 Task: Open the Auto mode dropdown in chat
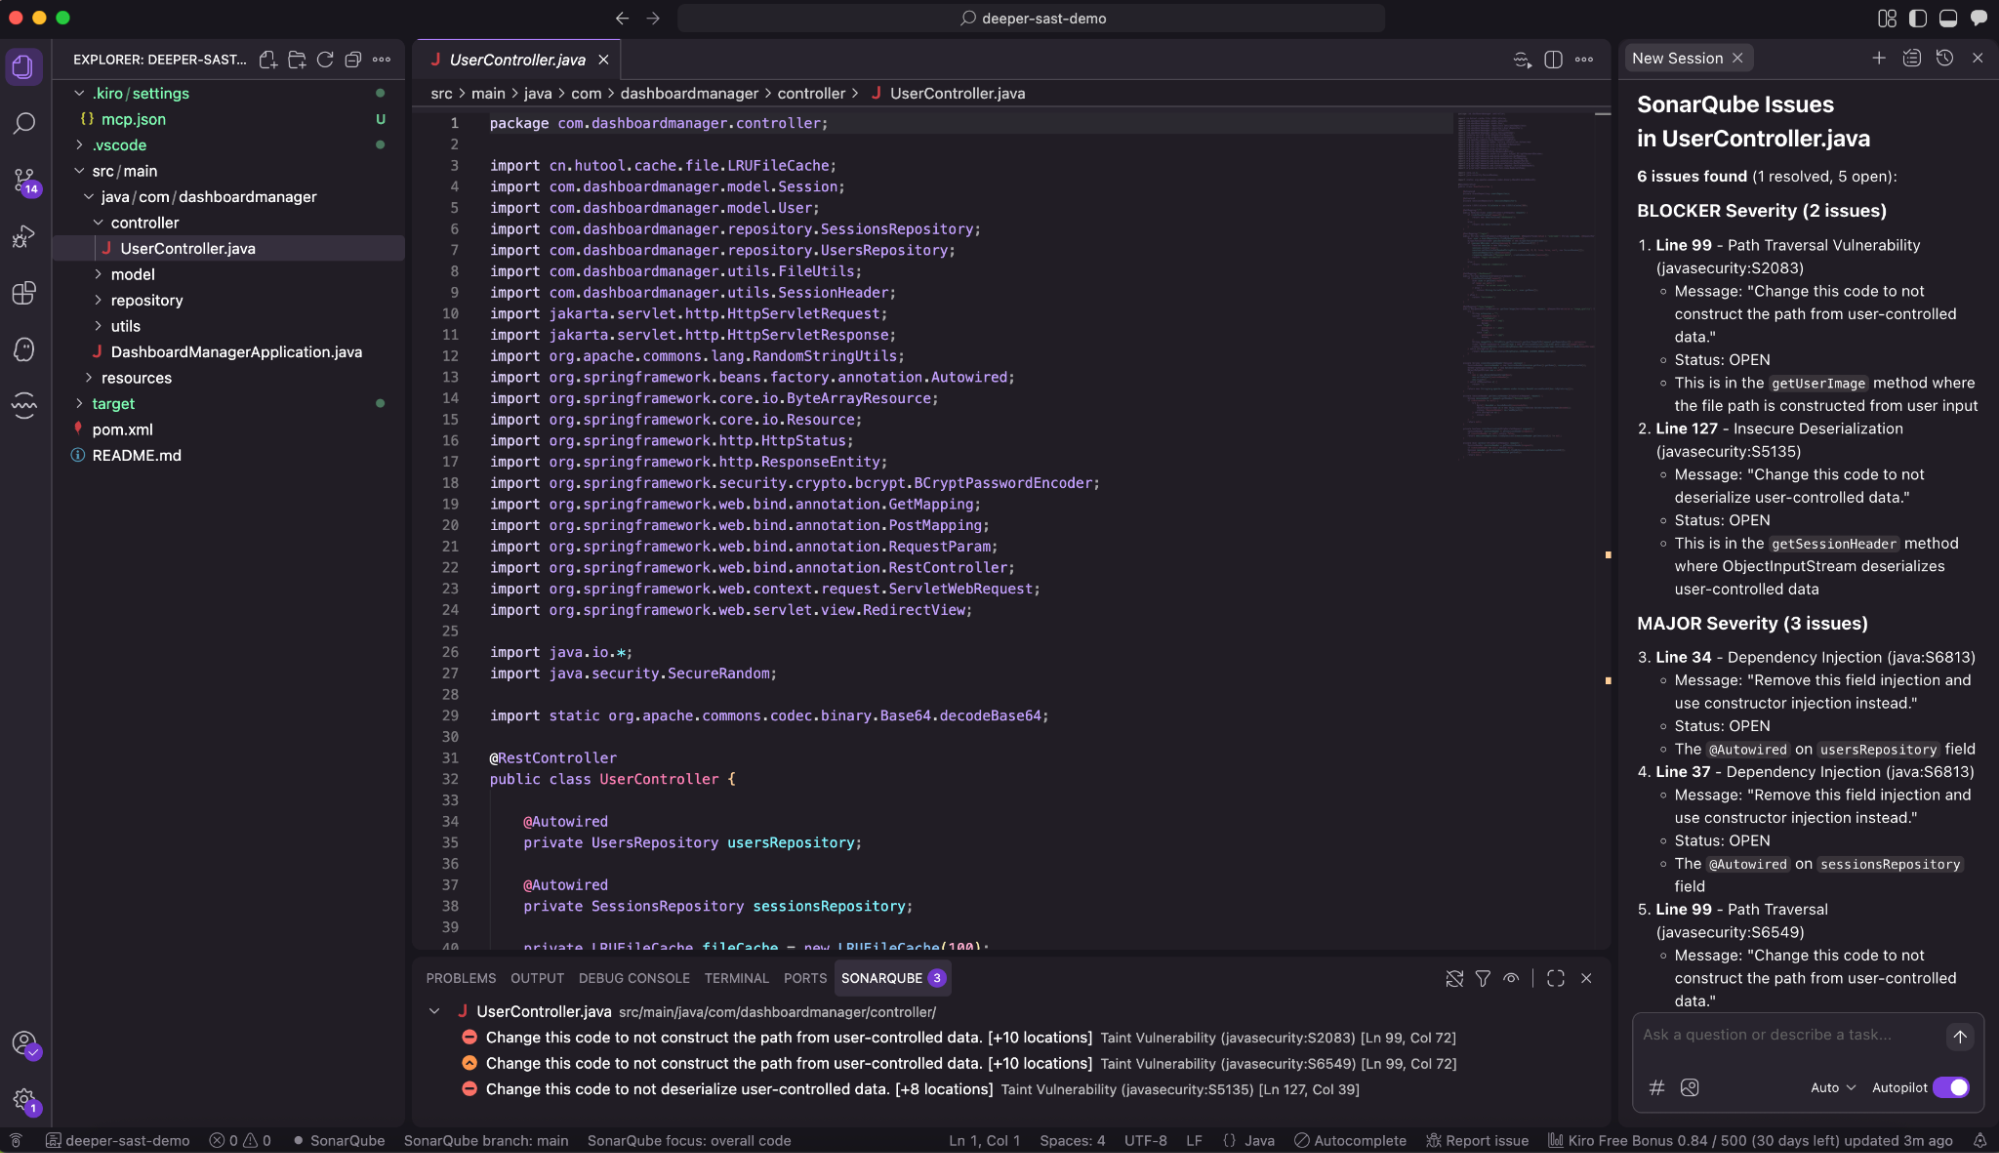tap(1833, 1087)
